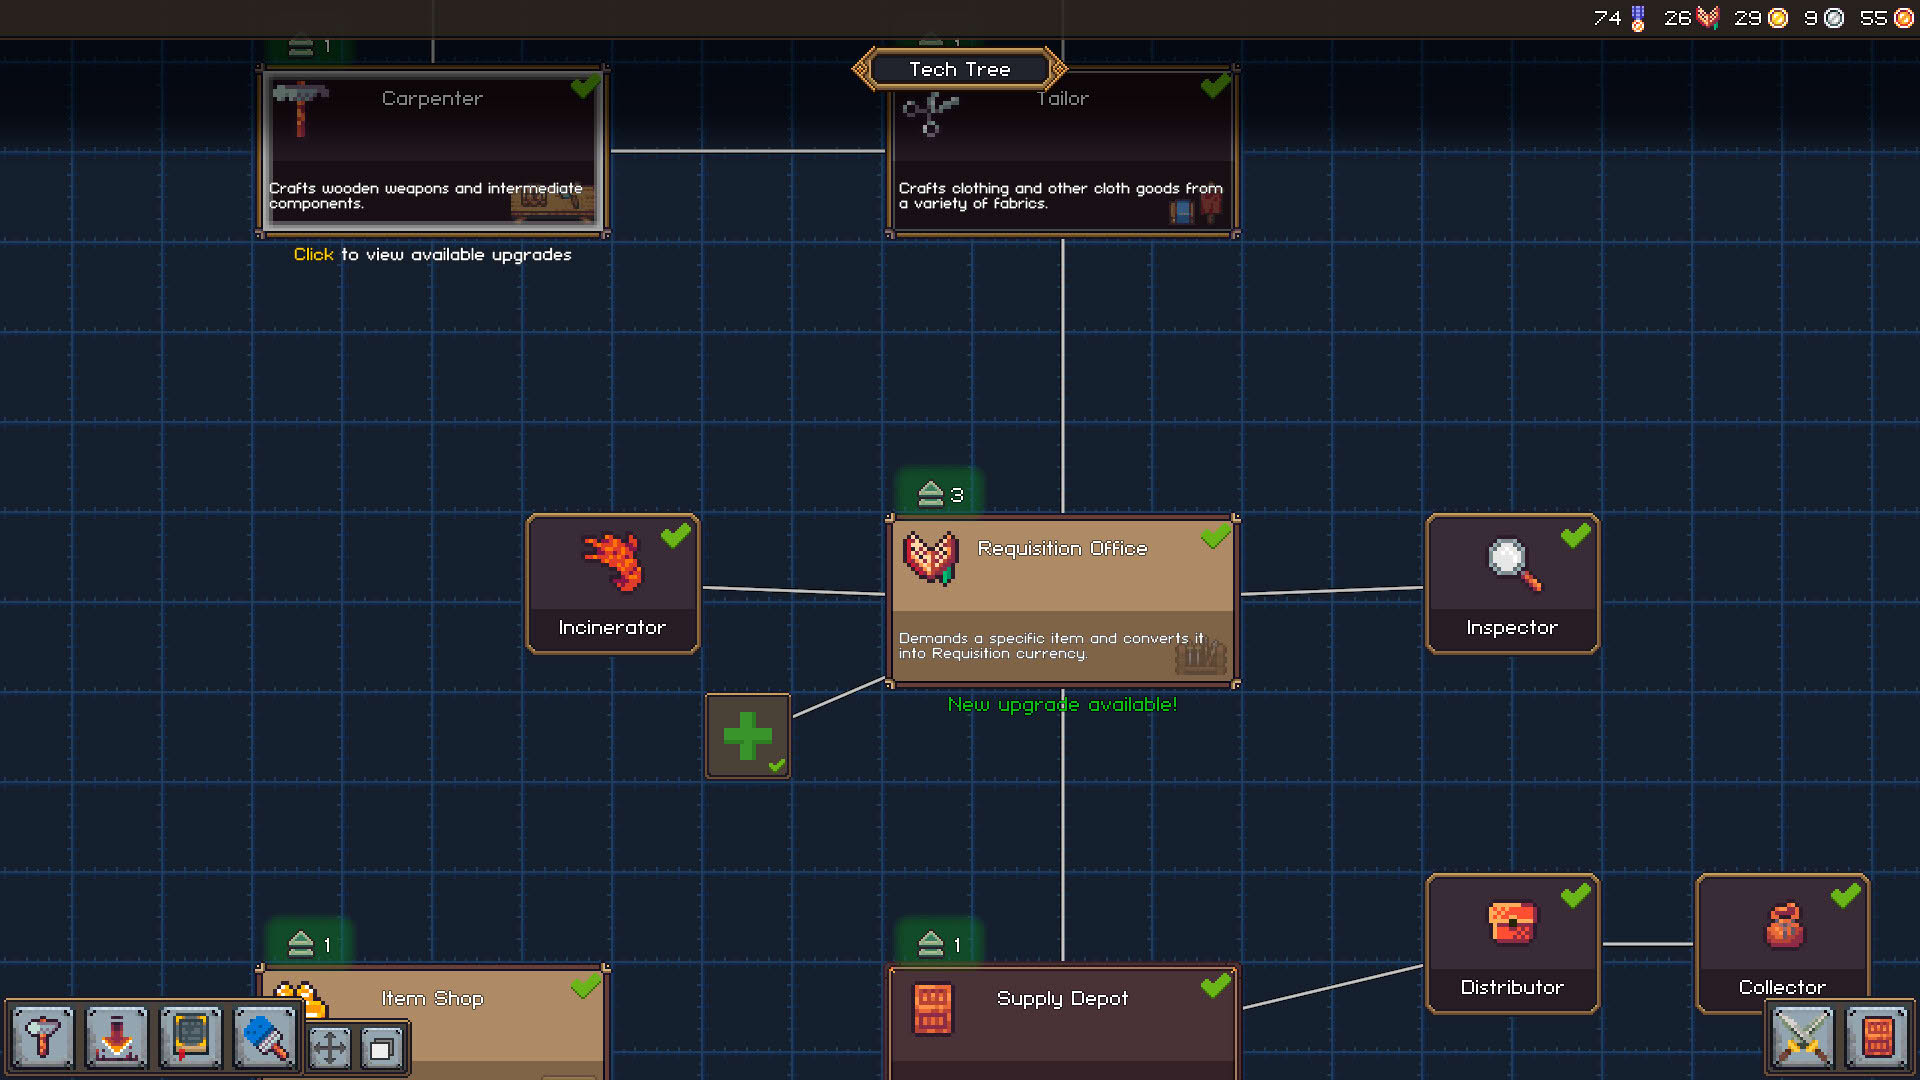Click the green plus upgrade node
The image size is (1920, 1080).
pyautogui.click(x=748, y=736)
